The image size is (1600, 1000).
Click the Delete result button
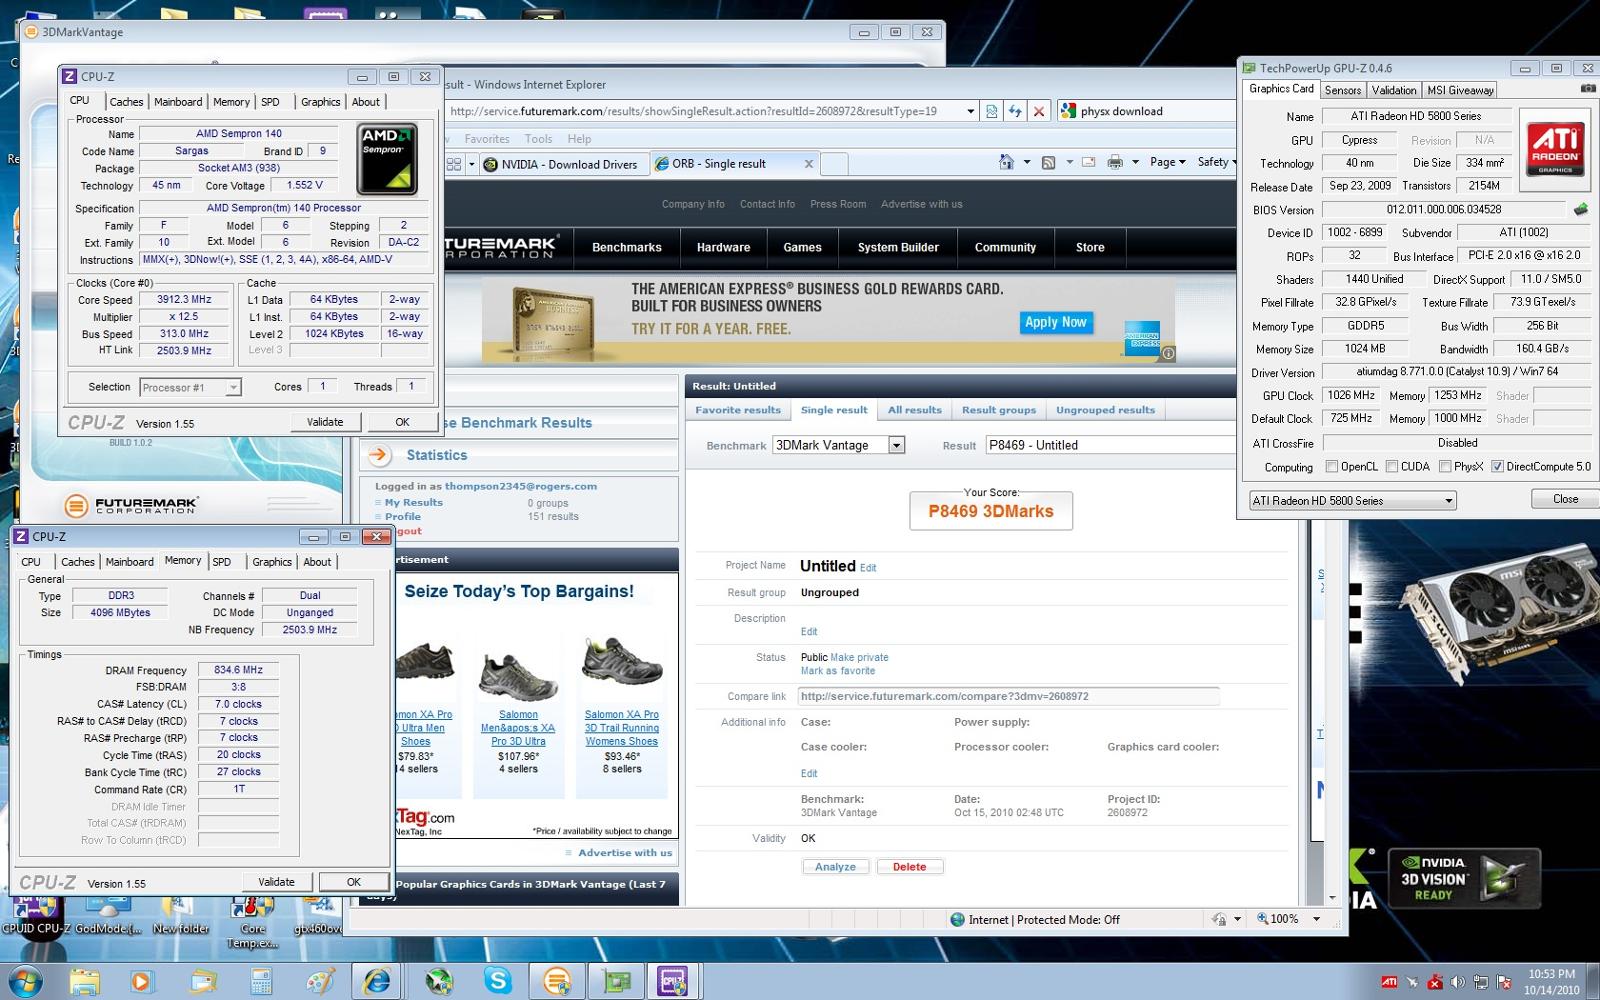pos(909,867)
